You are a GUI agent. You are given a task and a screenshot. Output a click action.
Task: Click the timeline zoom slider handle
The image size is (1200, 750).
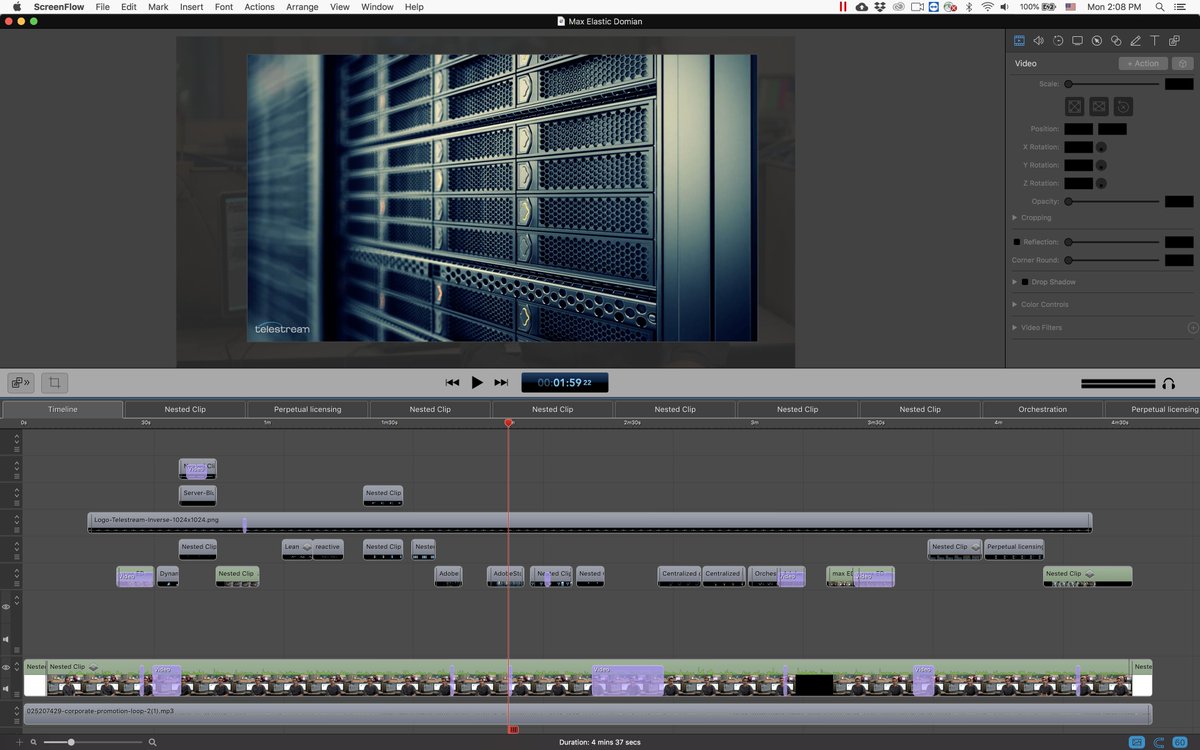(x=71, y=742)
